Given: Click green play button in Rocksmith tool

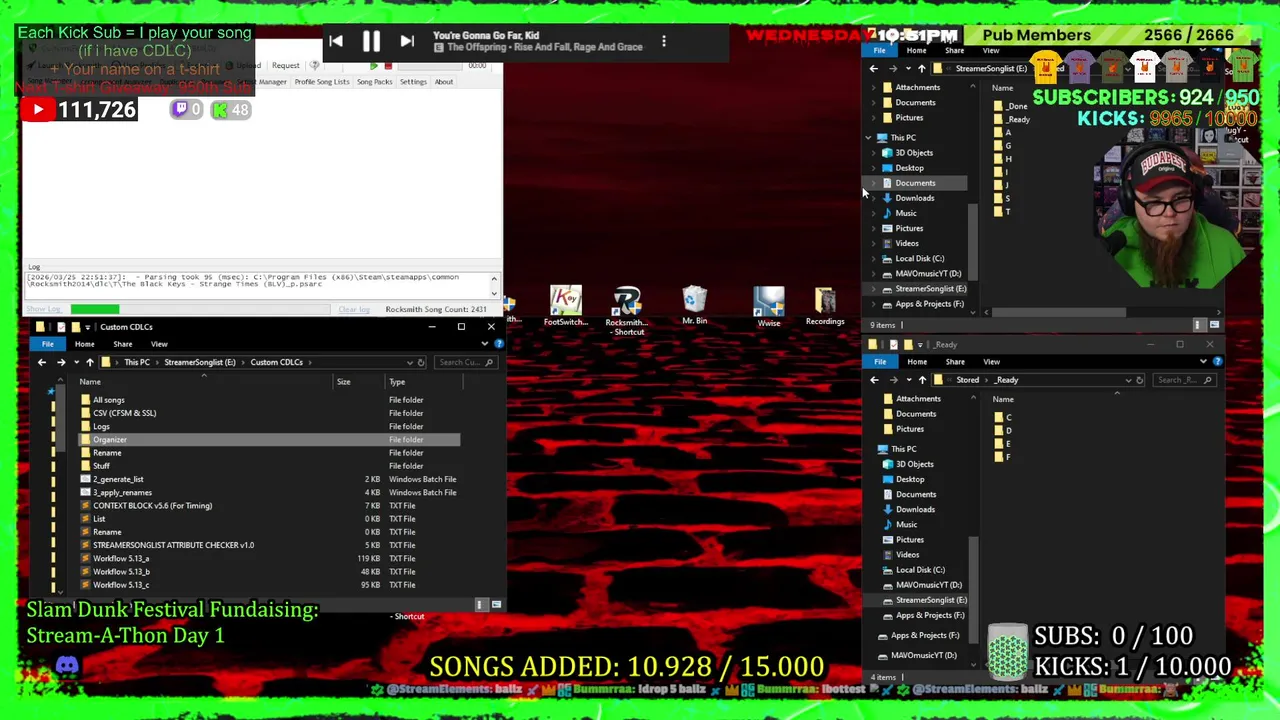Looking at the screenshot, I should tap(374, 66).
